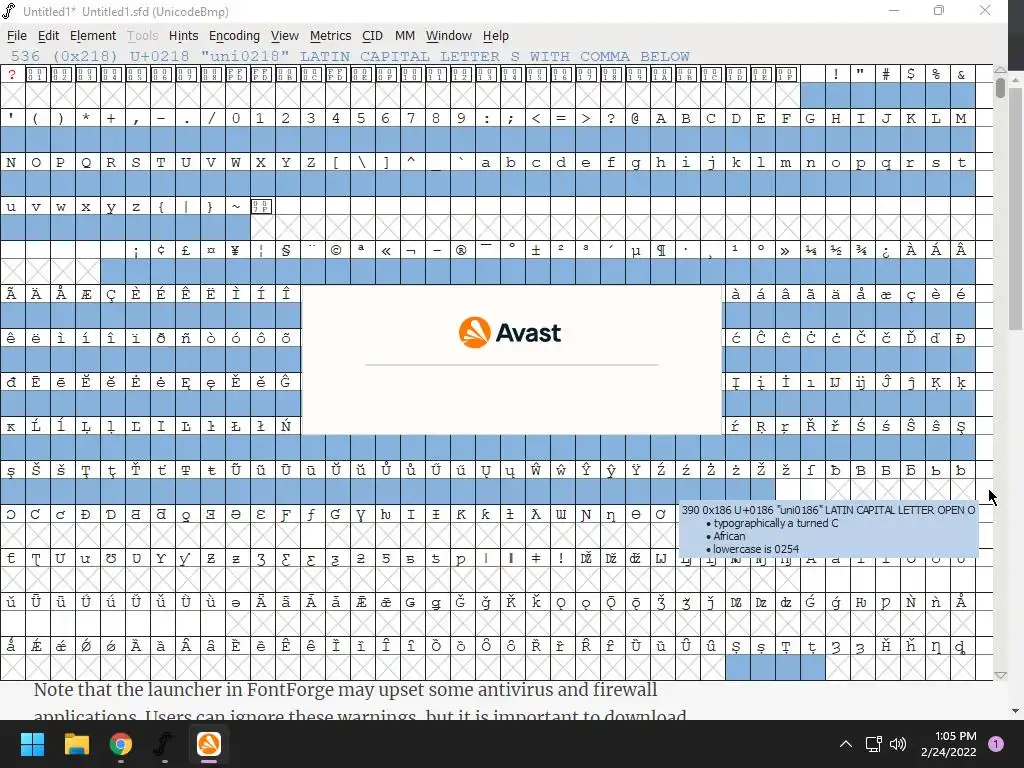Open the Help menu
This screenshot has width=1024, height=768.
(496, 36)
